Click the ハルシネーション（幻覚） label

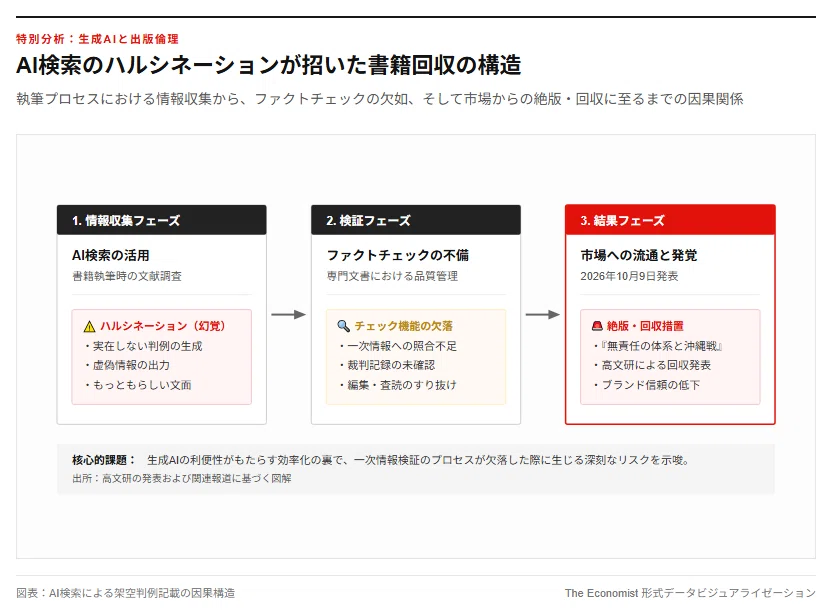163,326
